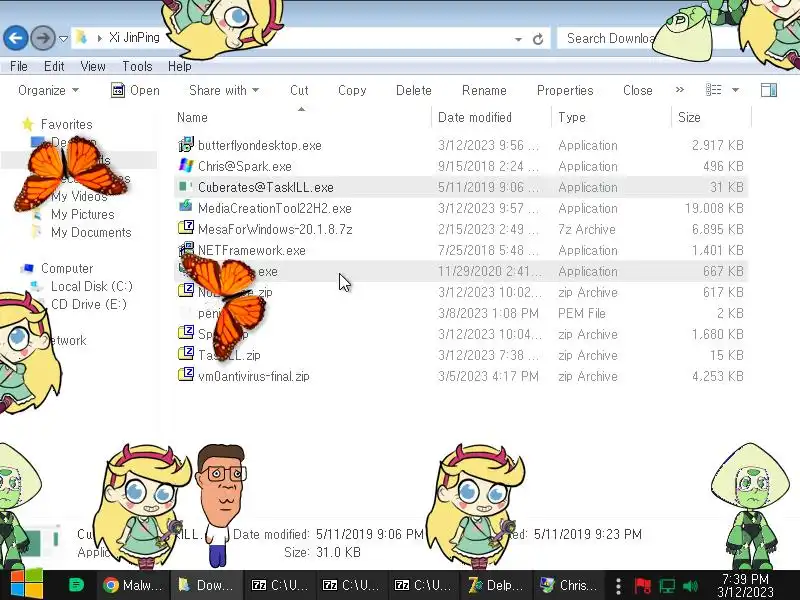Screen dimensions: 800x600
Task: Select the butterflyondesktop.exe icon
Action: coord(186,145)
